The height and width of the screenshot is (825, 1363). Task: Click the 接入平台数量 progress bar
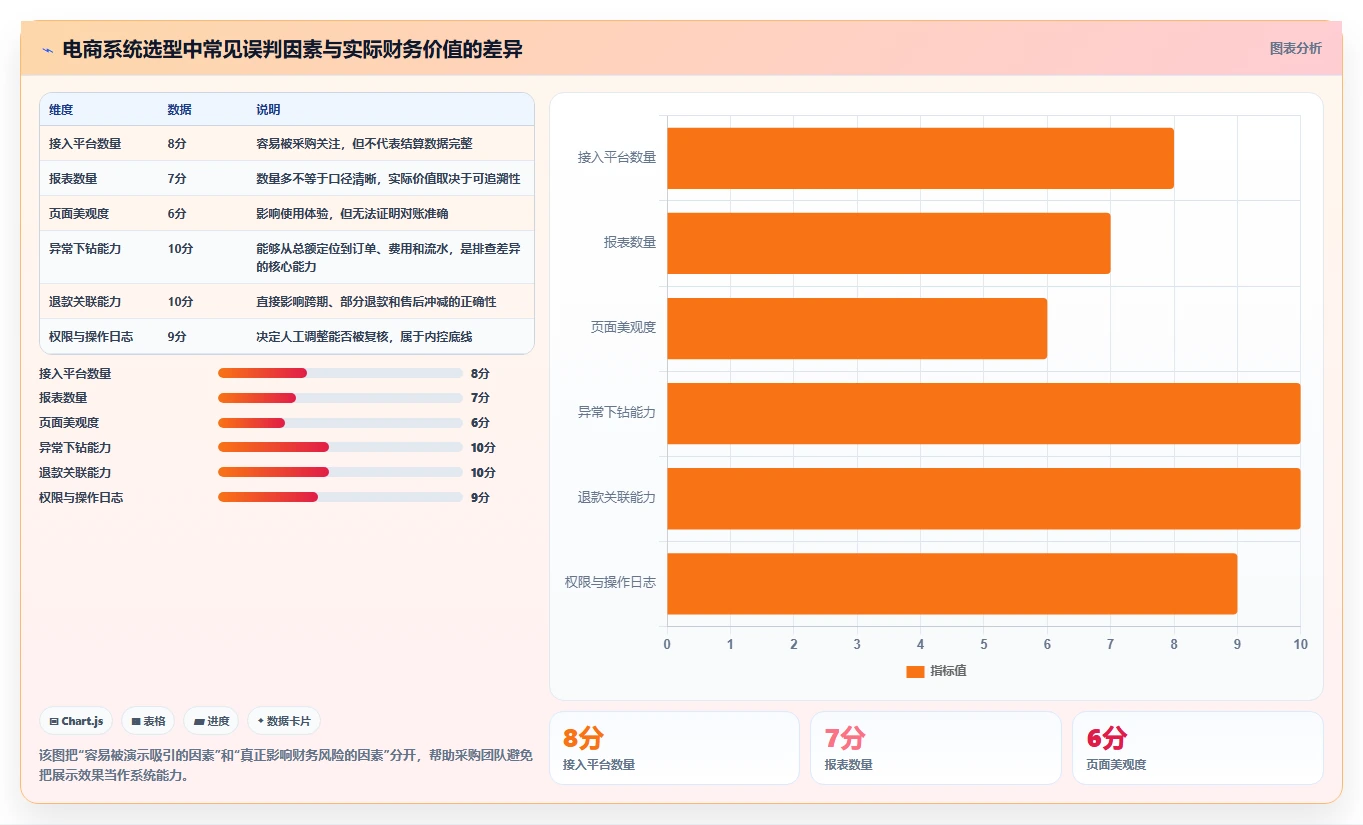tap(340, 373)
